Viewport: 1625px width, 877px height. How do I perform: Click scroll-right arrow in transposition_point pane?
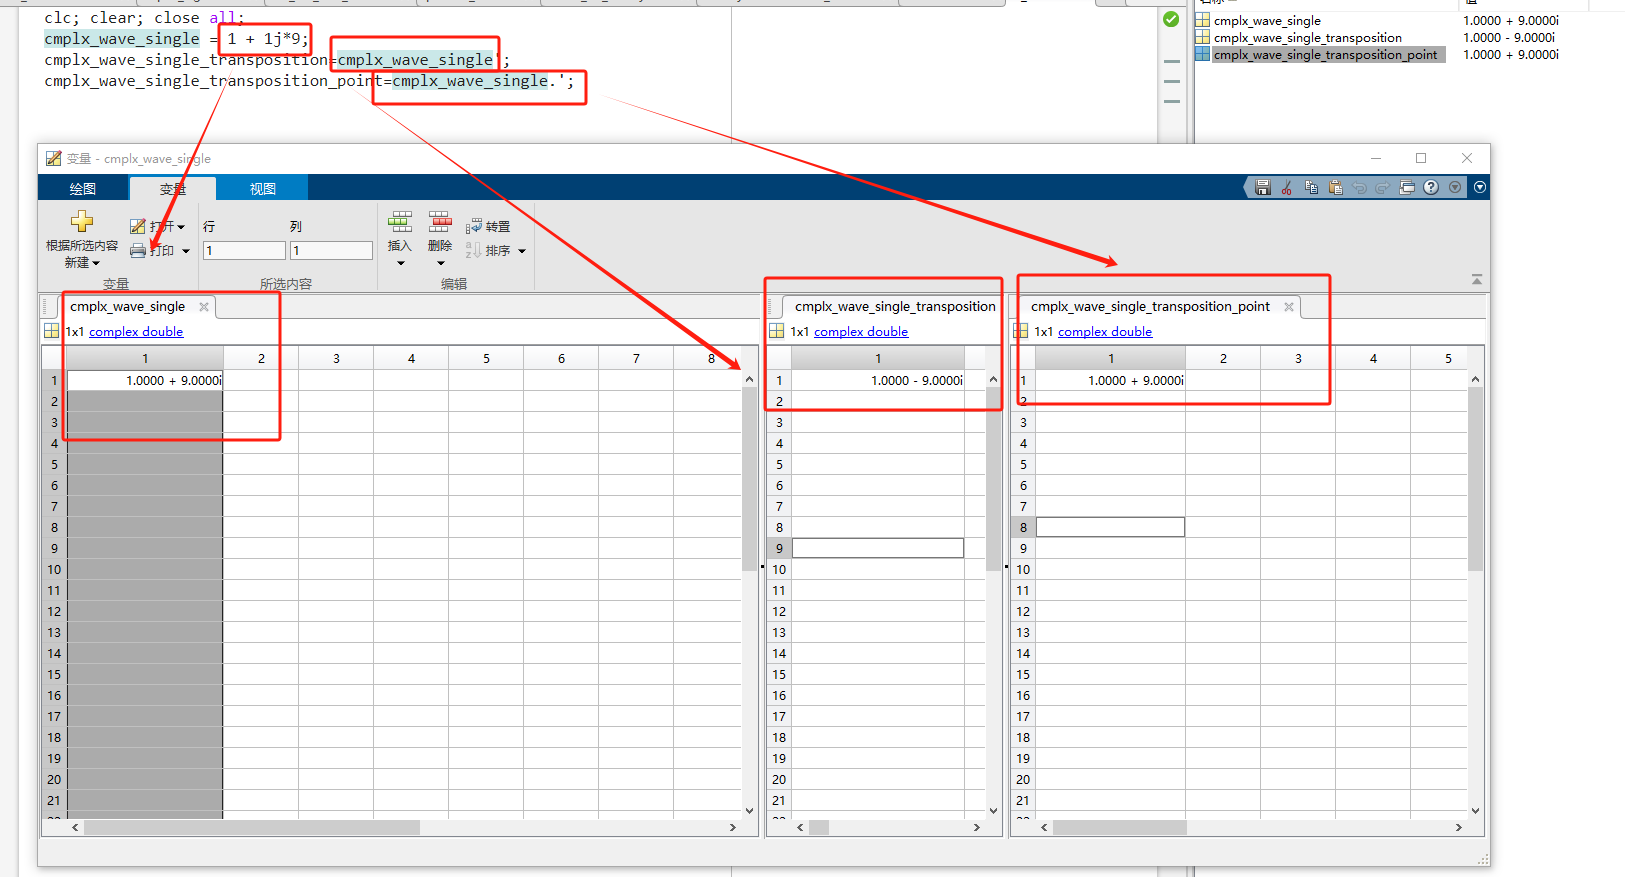[x=1459, y=827]
